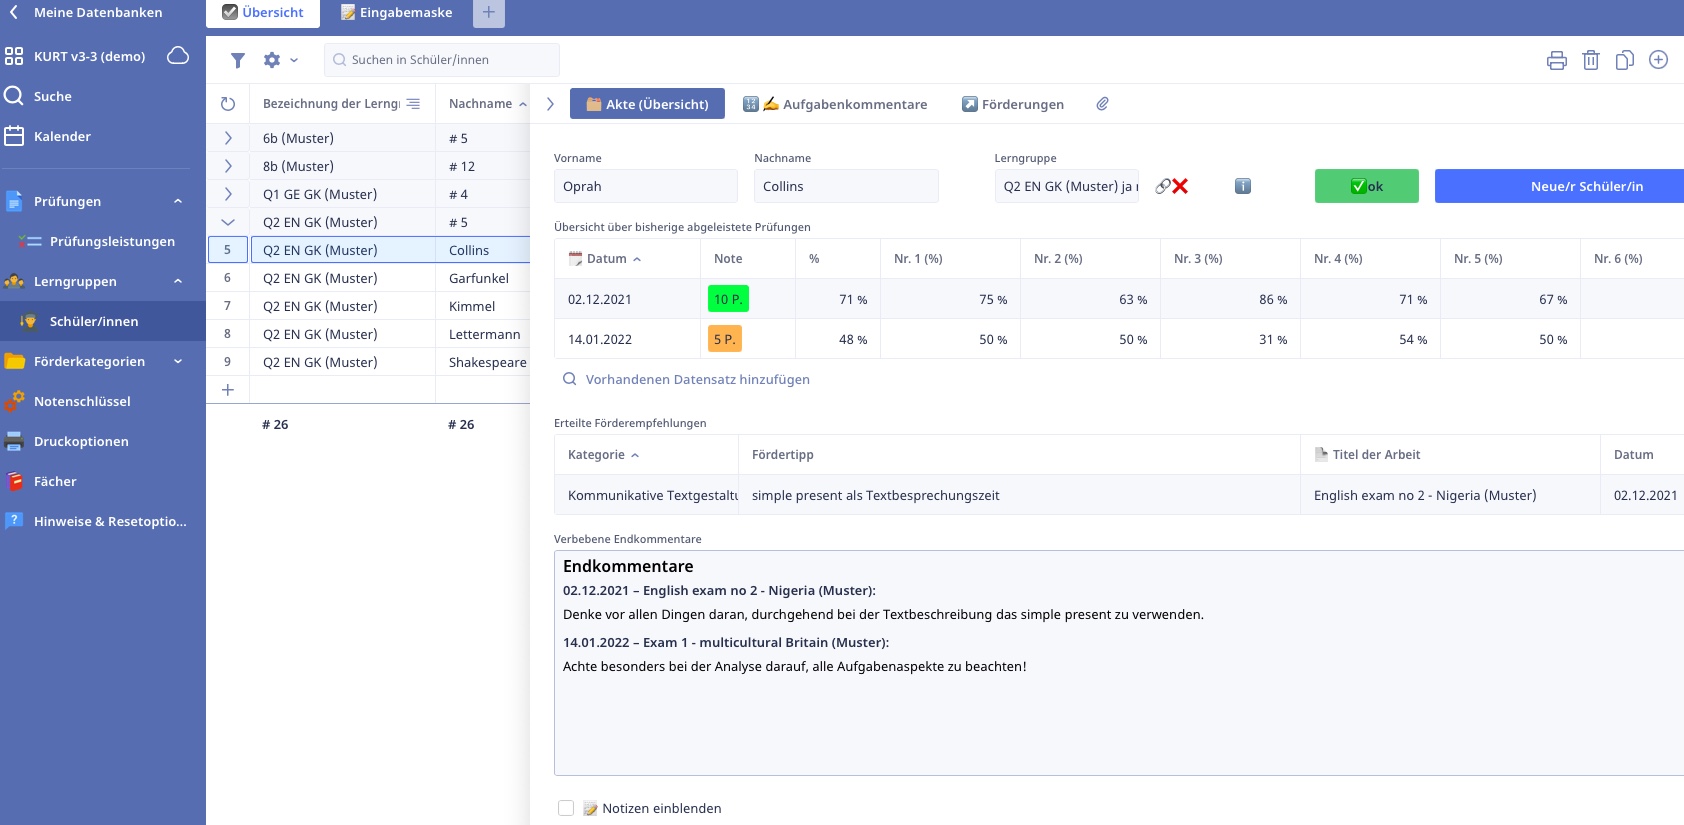1684x825 pixels.
Task: Open Suche in the sidebar
Action: [x=52, y=96]
